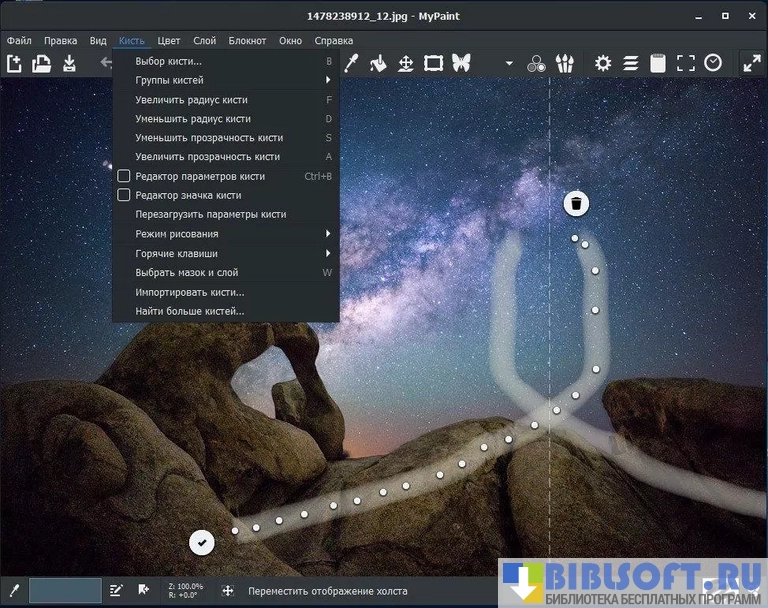
Task: Expand the Группы кистей submenu
Action: coord(225,80)
